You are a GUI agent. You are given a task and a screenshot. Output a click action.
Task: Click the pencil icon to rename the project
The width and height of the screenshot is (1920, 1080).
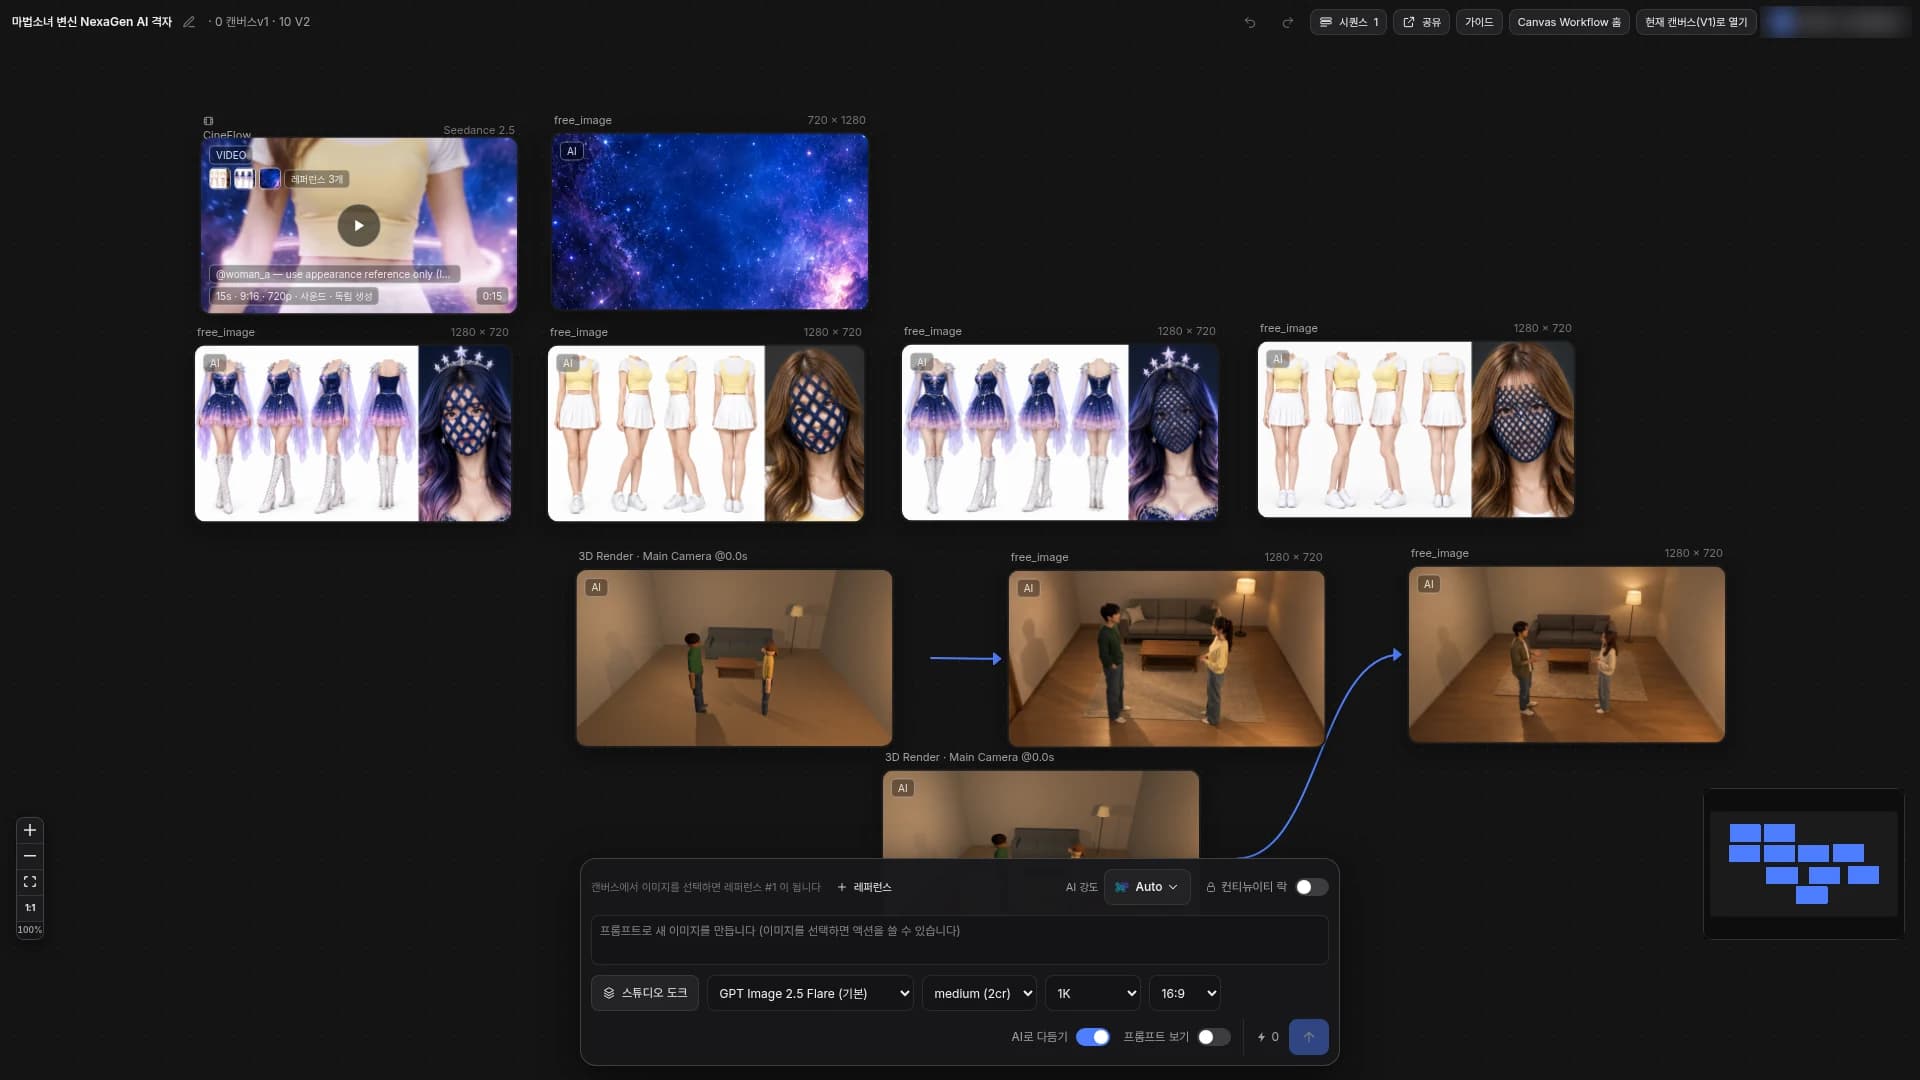pos(189,22)
